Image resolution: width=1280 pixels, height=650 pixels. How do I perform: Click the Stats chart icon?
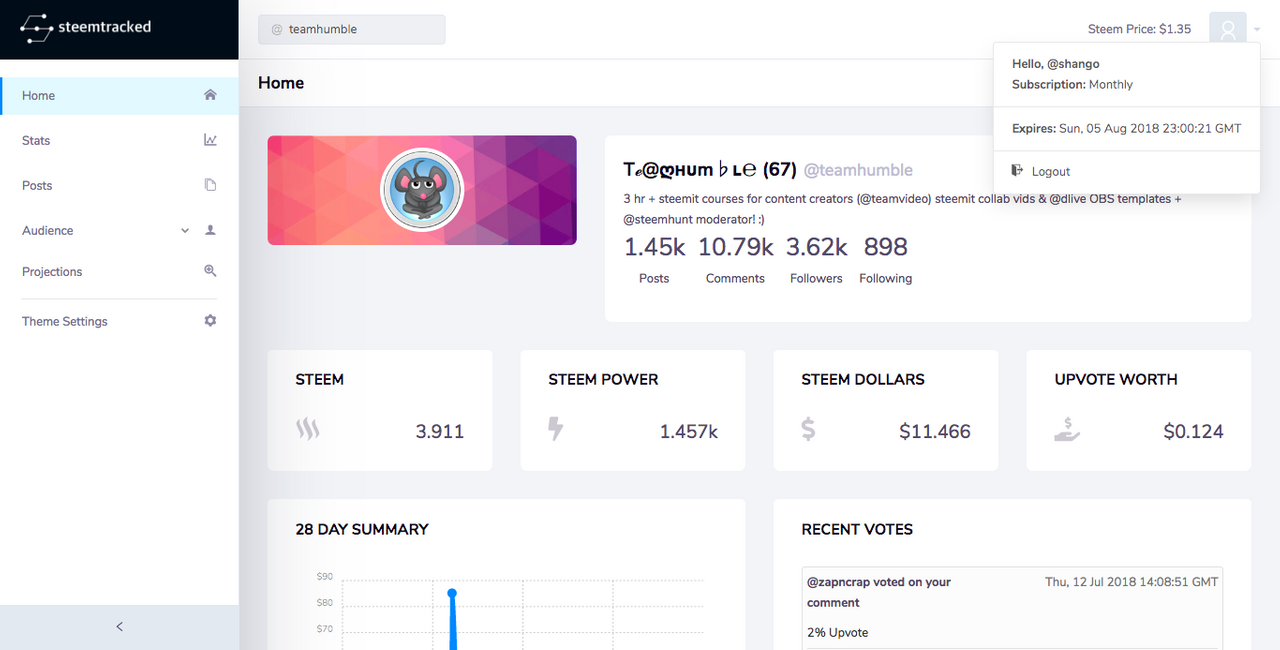coord(210,140)
